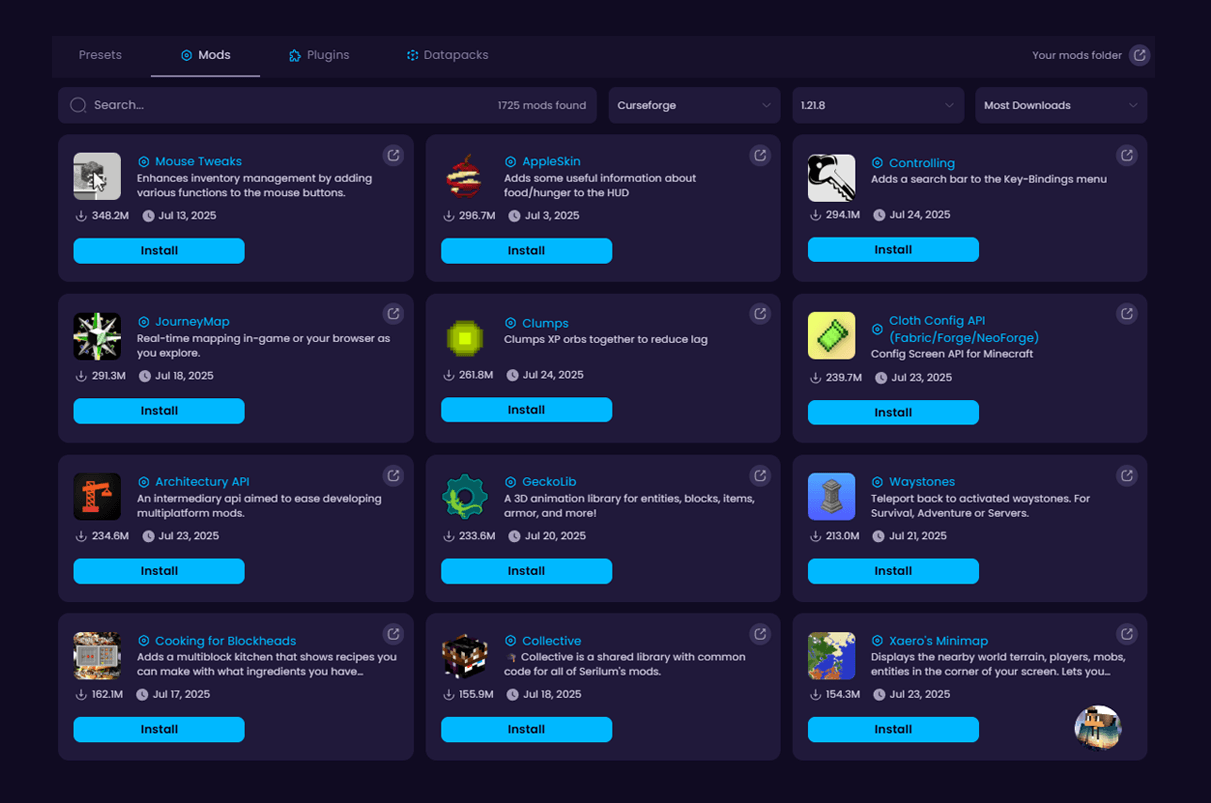Click the JourneyMap compass thumbnail

[x=97, y=337]
